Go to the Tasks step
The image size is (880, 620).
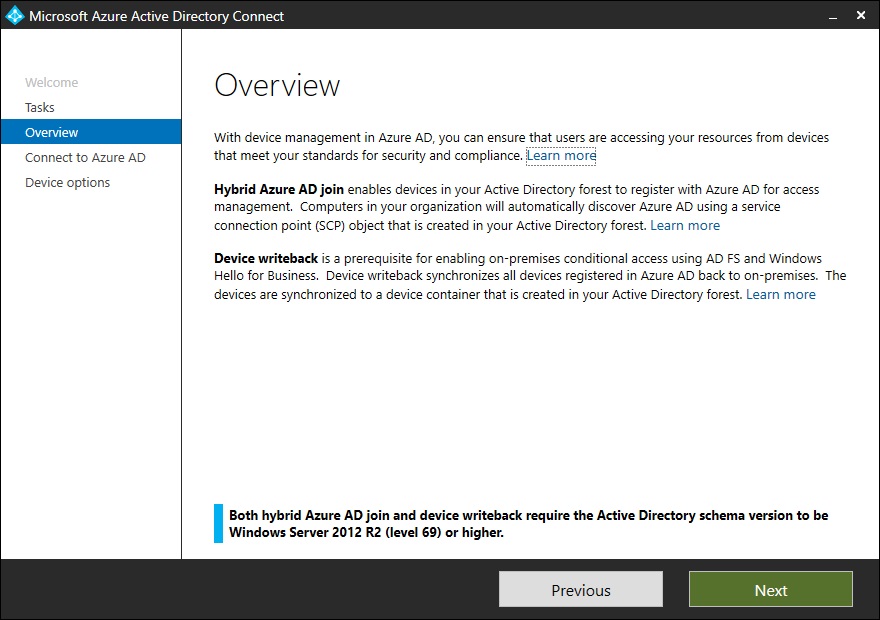pyautogui.click(x=40, y=107)
